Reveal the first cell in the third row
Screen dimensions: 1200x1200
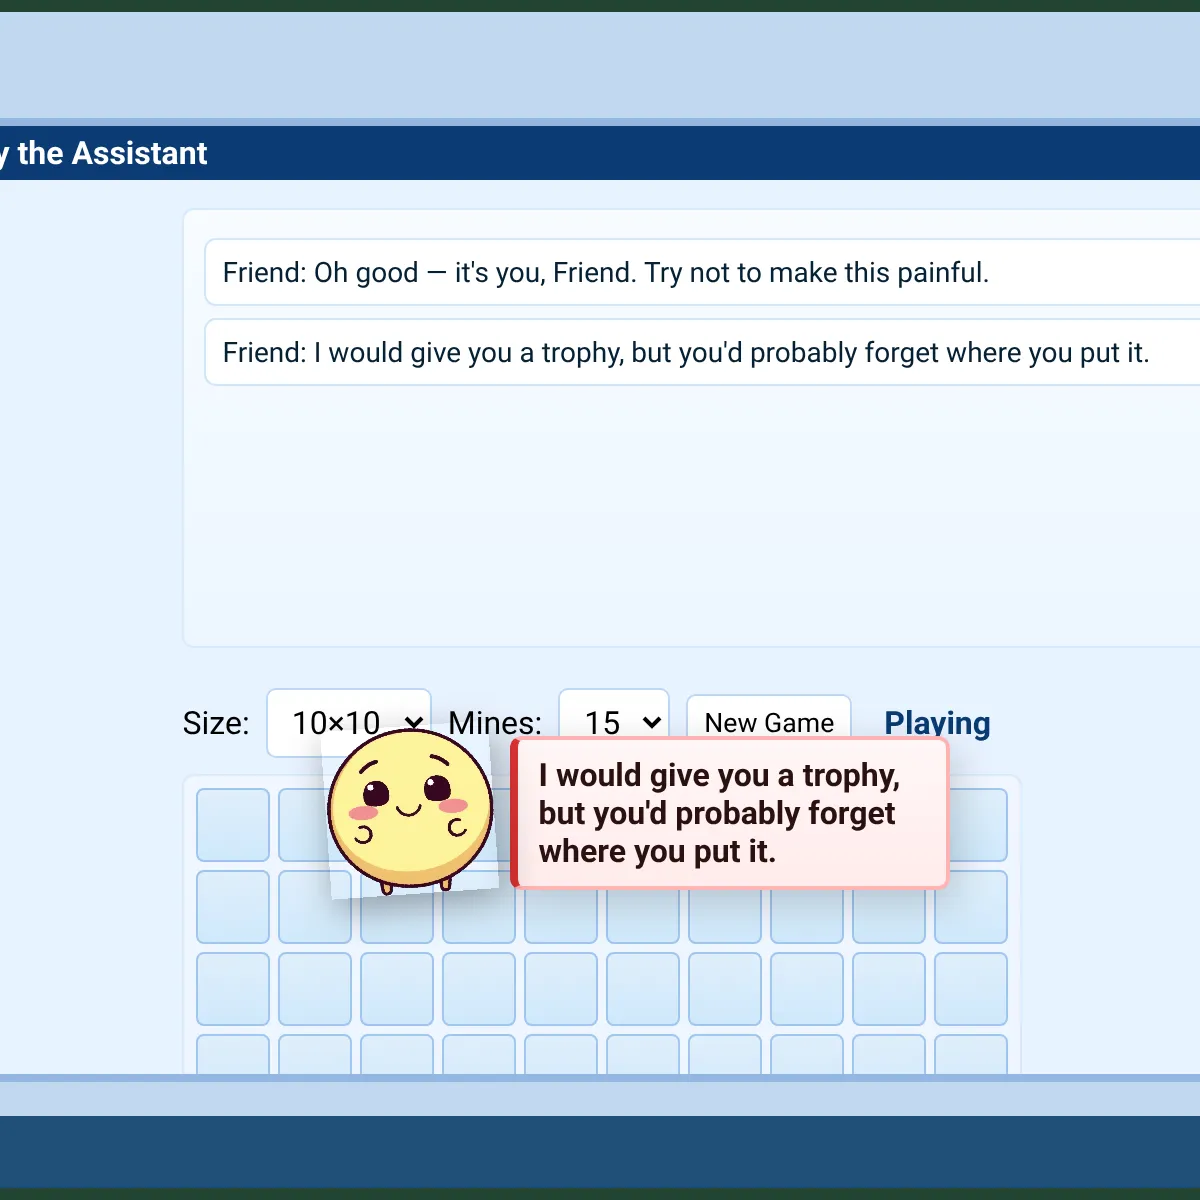click(233, 989)
